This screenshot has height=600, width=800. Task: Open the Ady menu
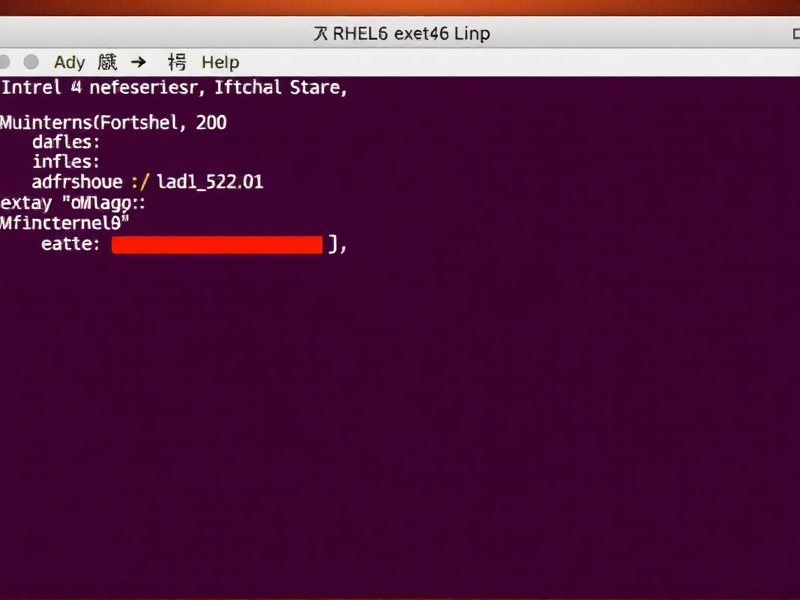[69, 62]
